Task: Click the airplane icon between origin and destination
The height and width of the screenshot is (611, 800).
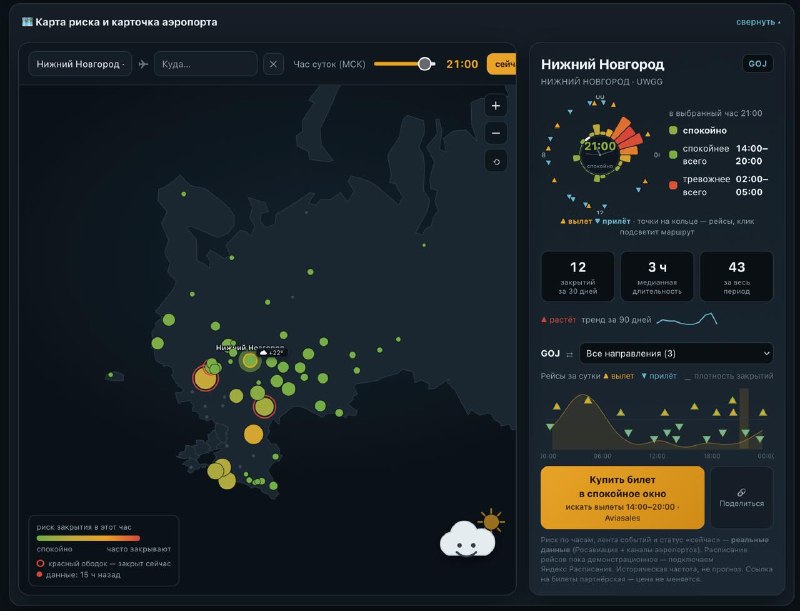Action: 143,64
